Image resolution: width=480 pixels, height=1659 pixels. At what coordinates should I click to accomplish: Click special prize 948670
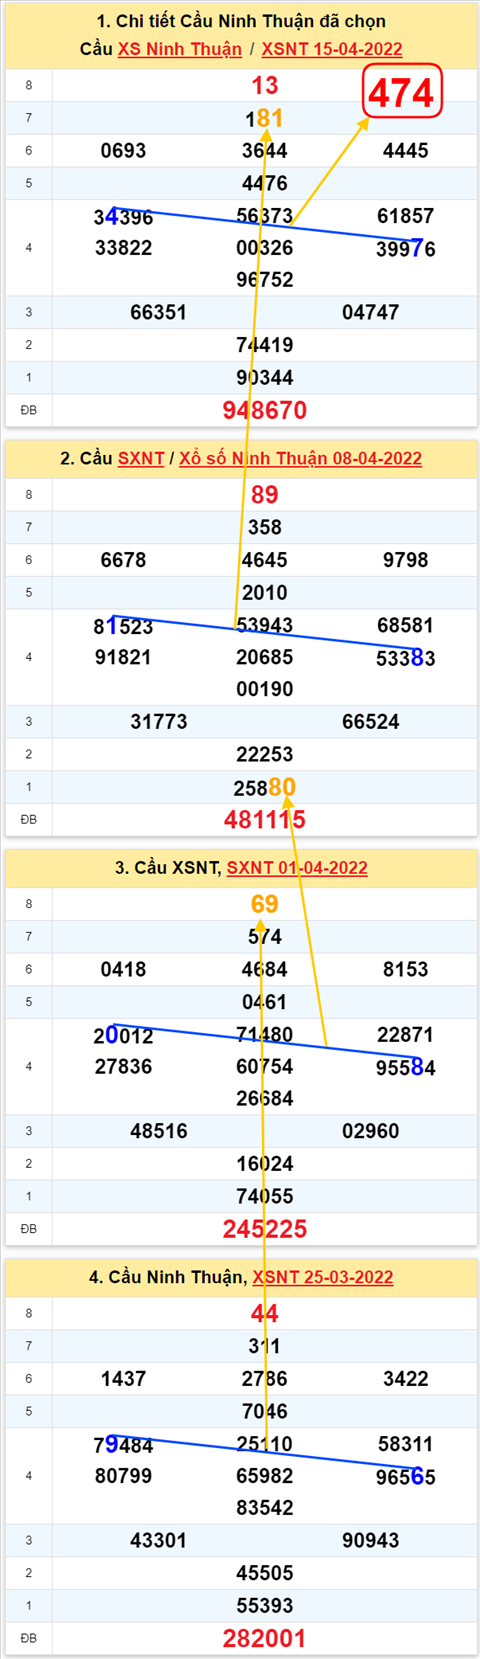click(265, 410)
